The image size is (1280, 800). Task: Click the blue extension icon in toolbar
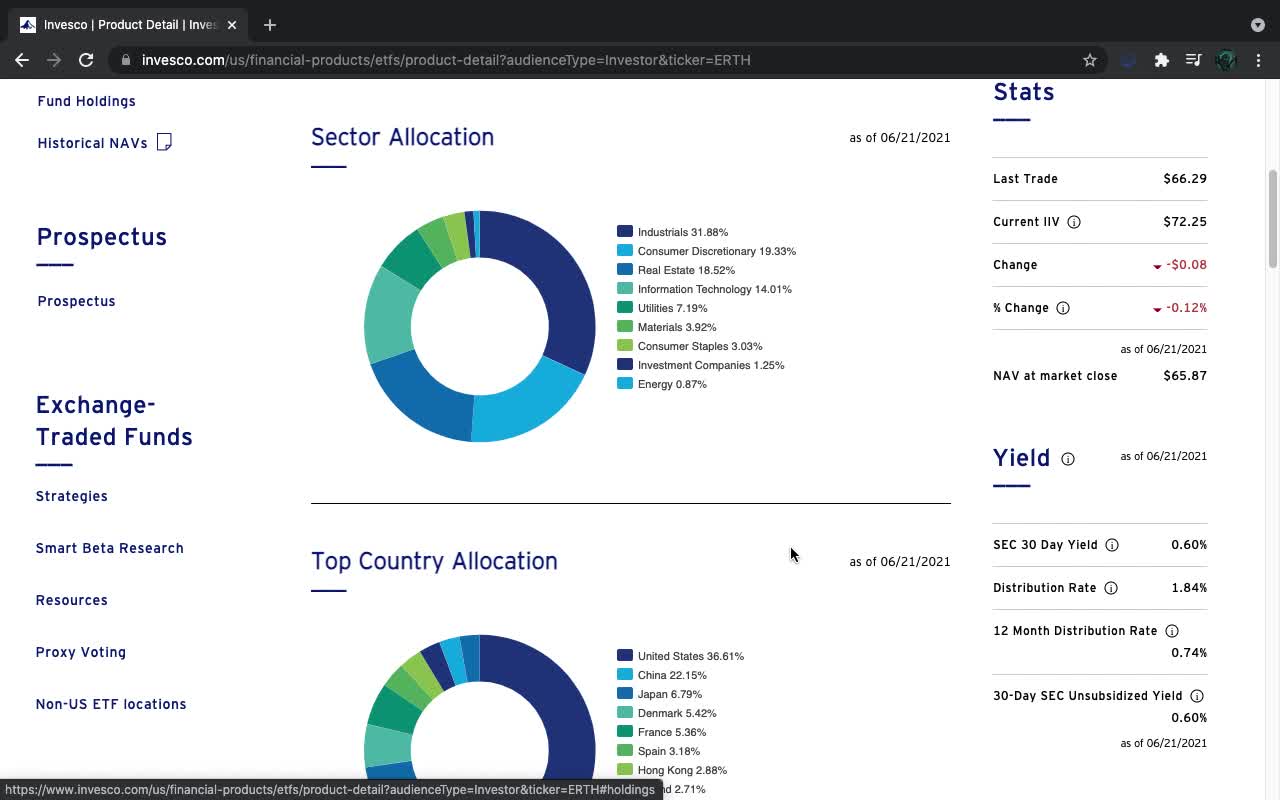click(x=1128, y=60)
